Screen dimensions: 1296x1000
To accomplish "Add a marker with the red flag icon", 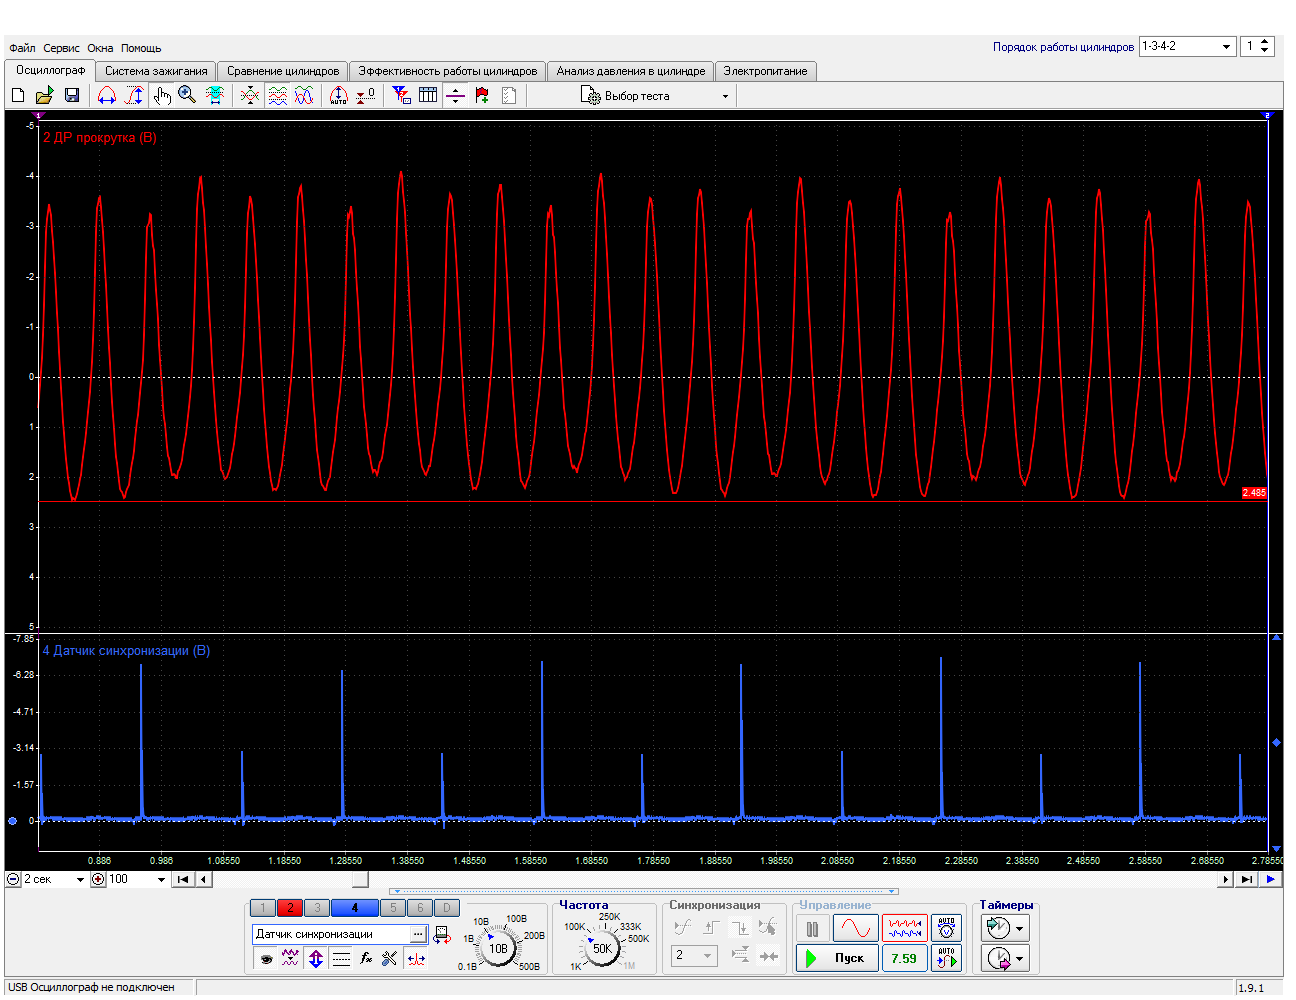I will (482, 96).
